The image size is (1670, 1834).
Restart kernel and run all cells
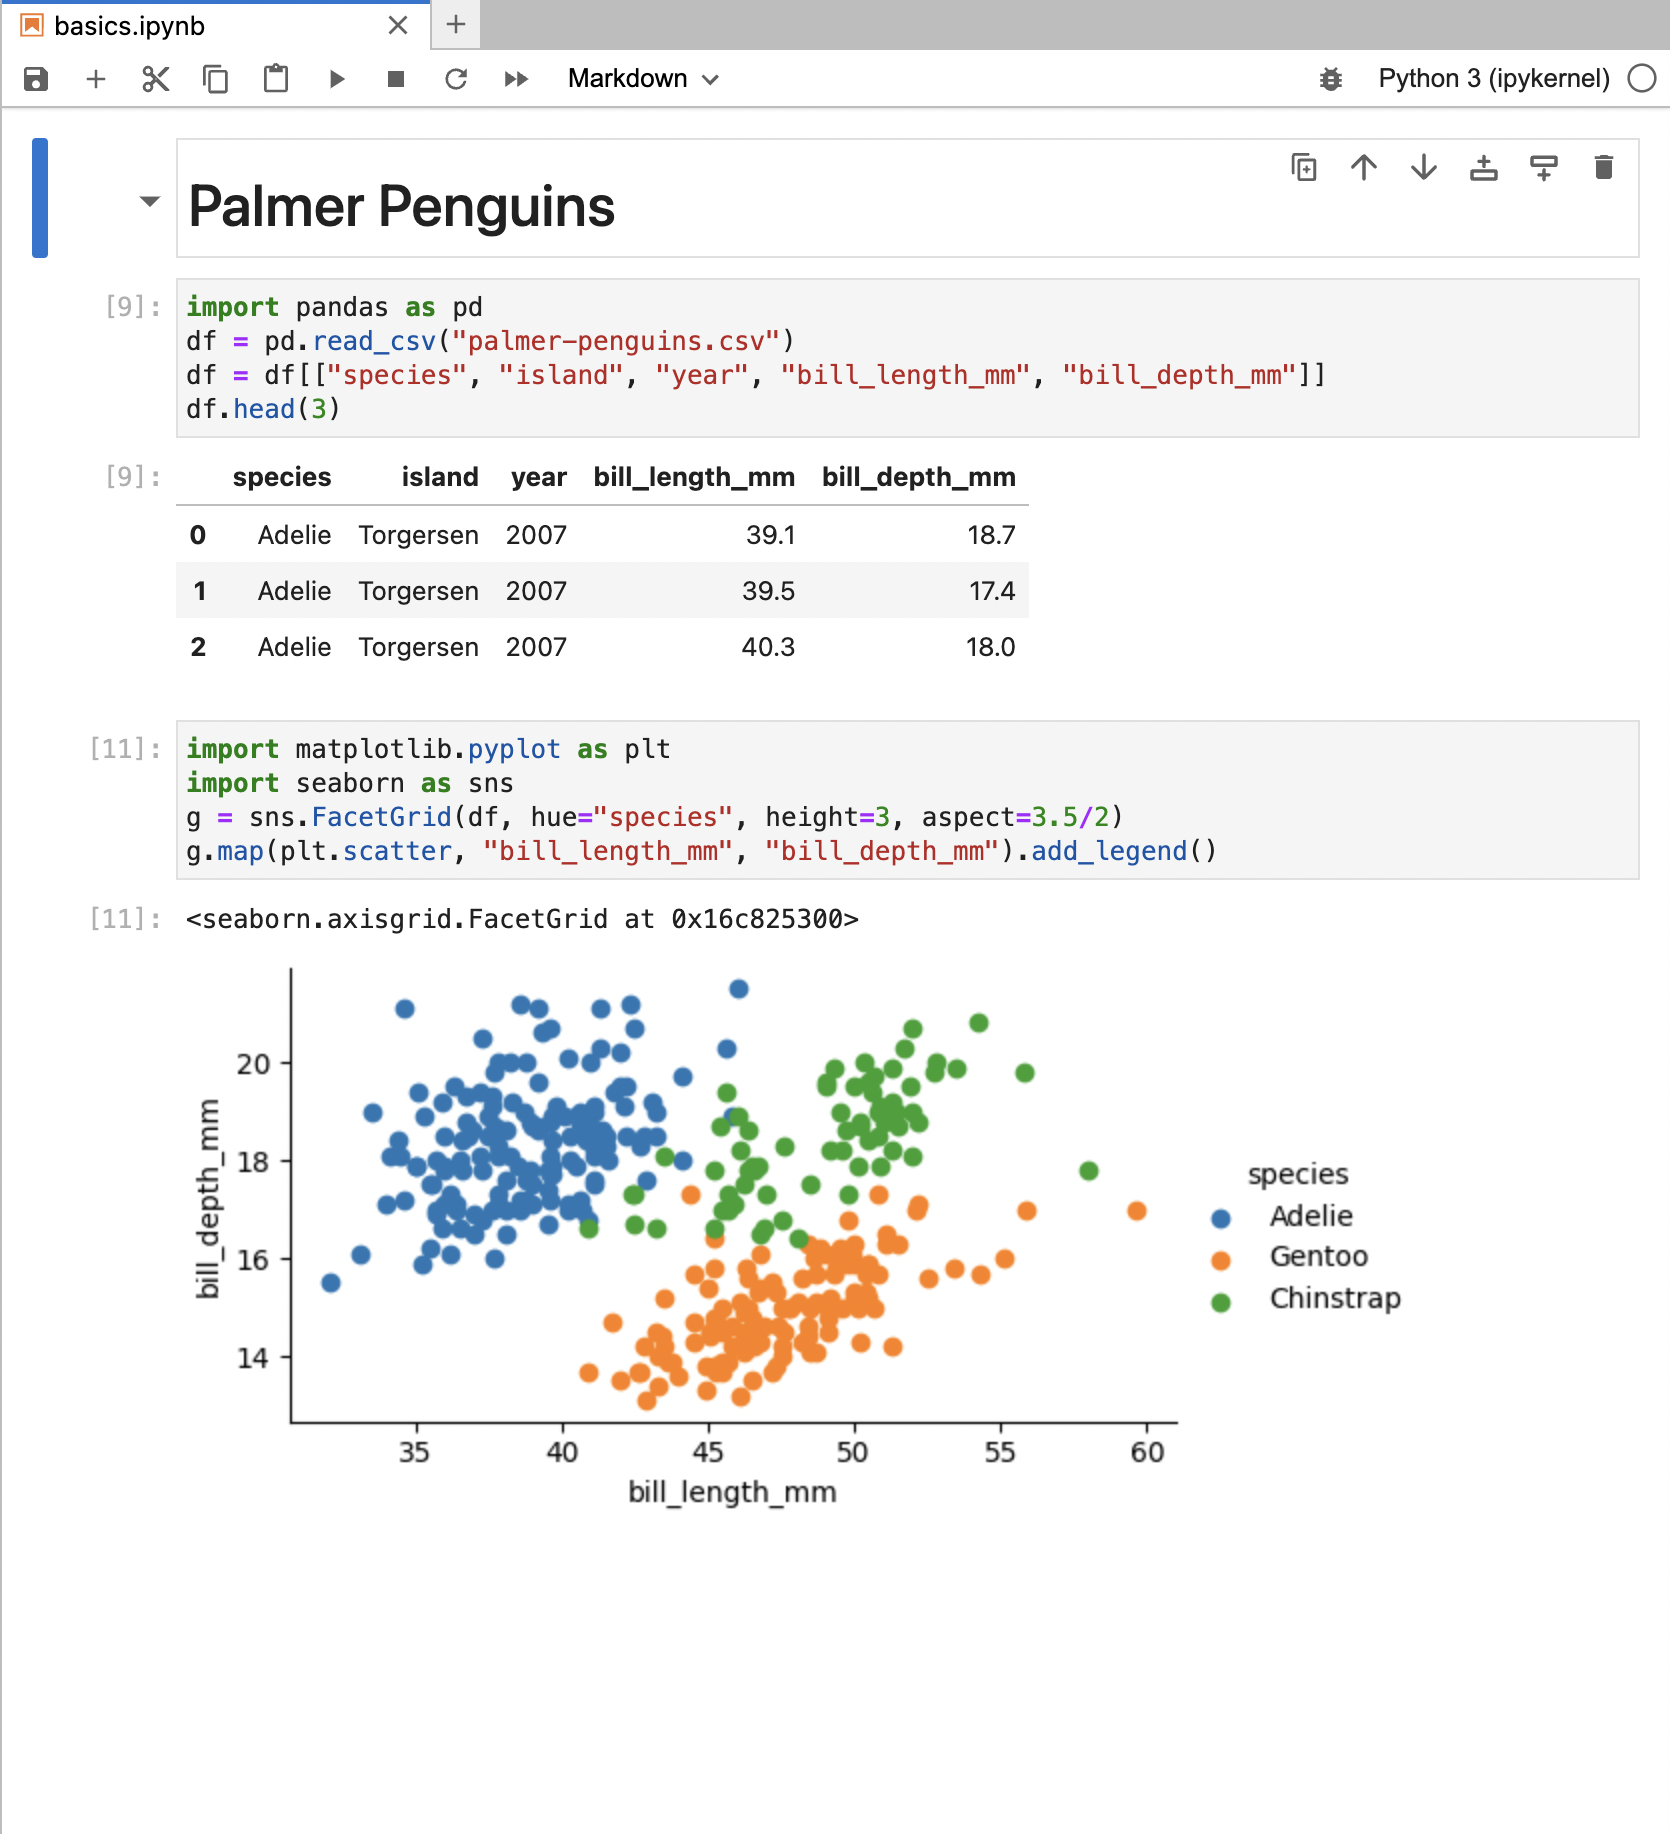click(x=516, y=79)
